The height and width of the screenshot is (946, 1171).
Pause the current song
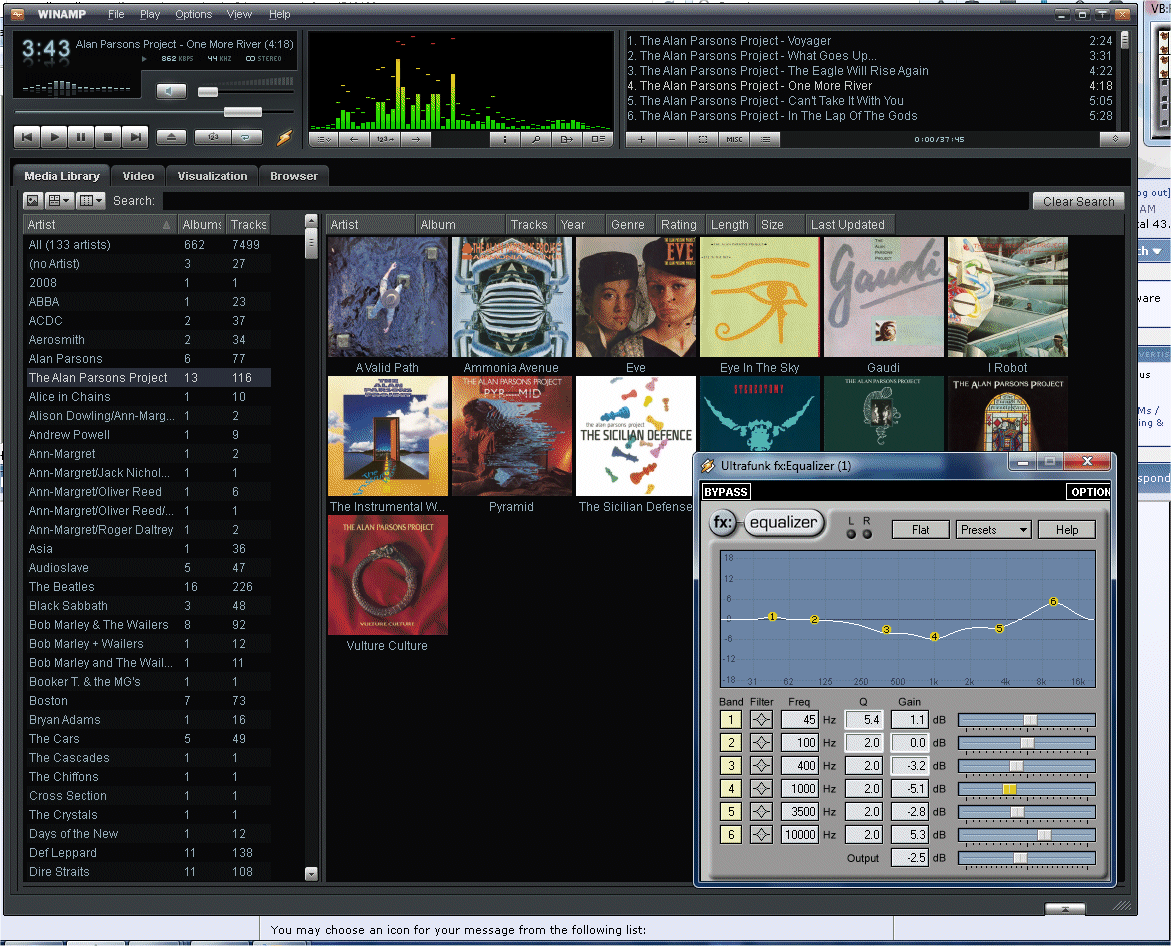(x=81, y=137)
